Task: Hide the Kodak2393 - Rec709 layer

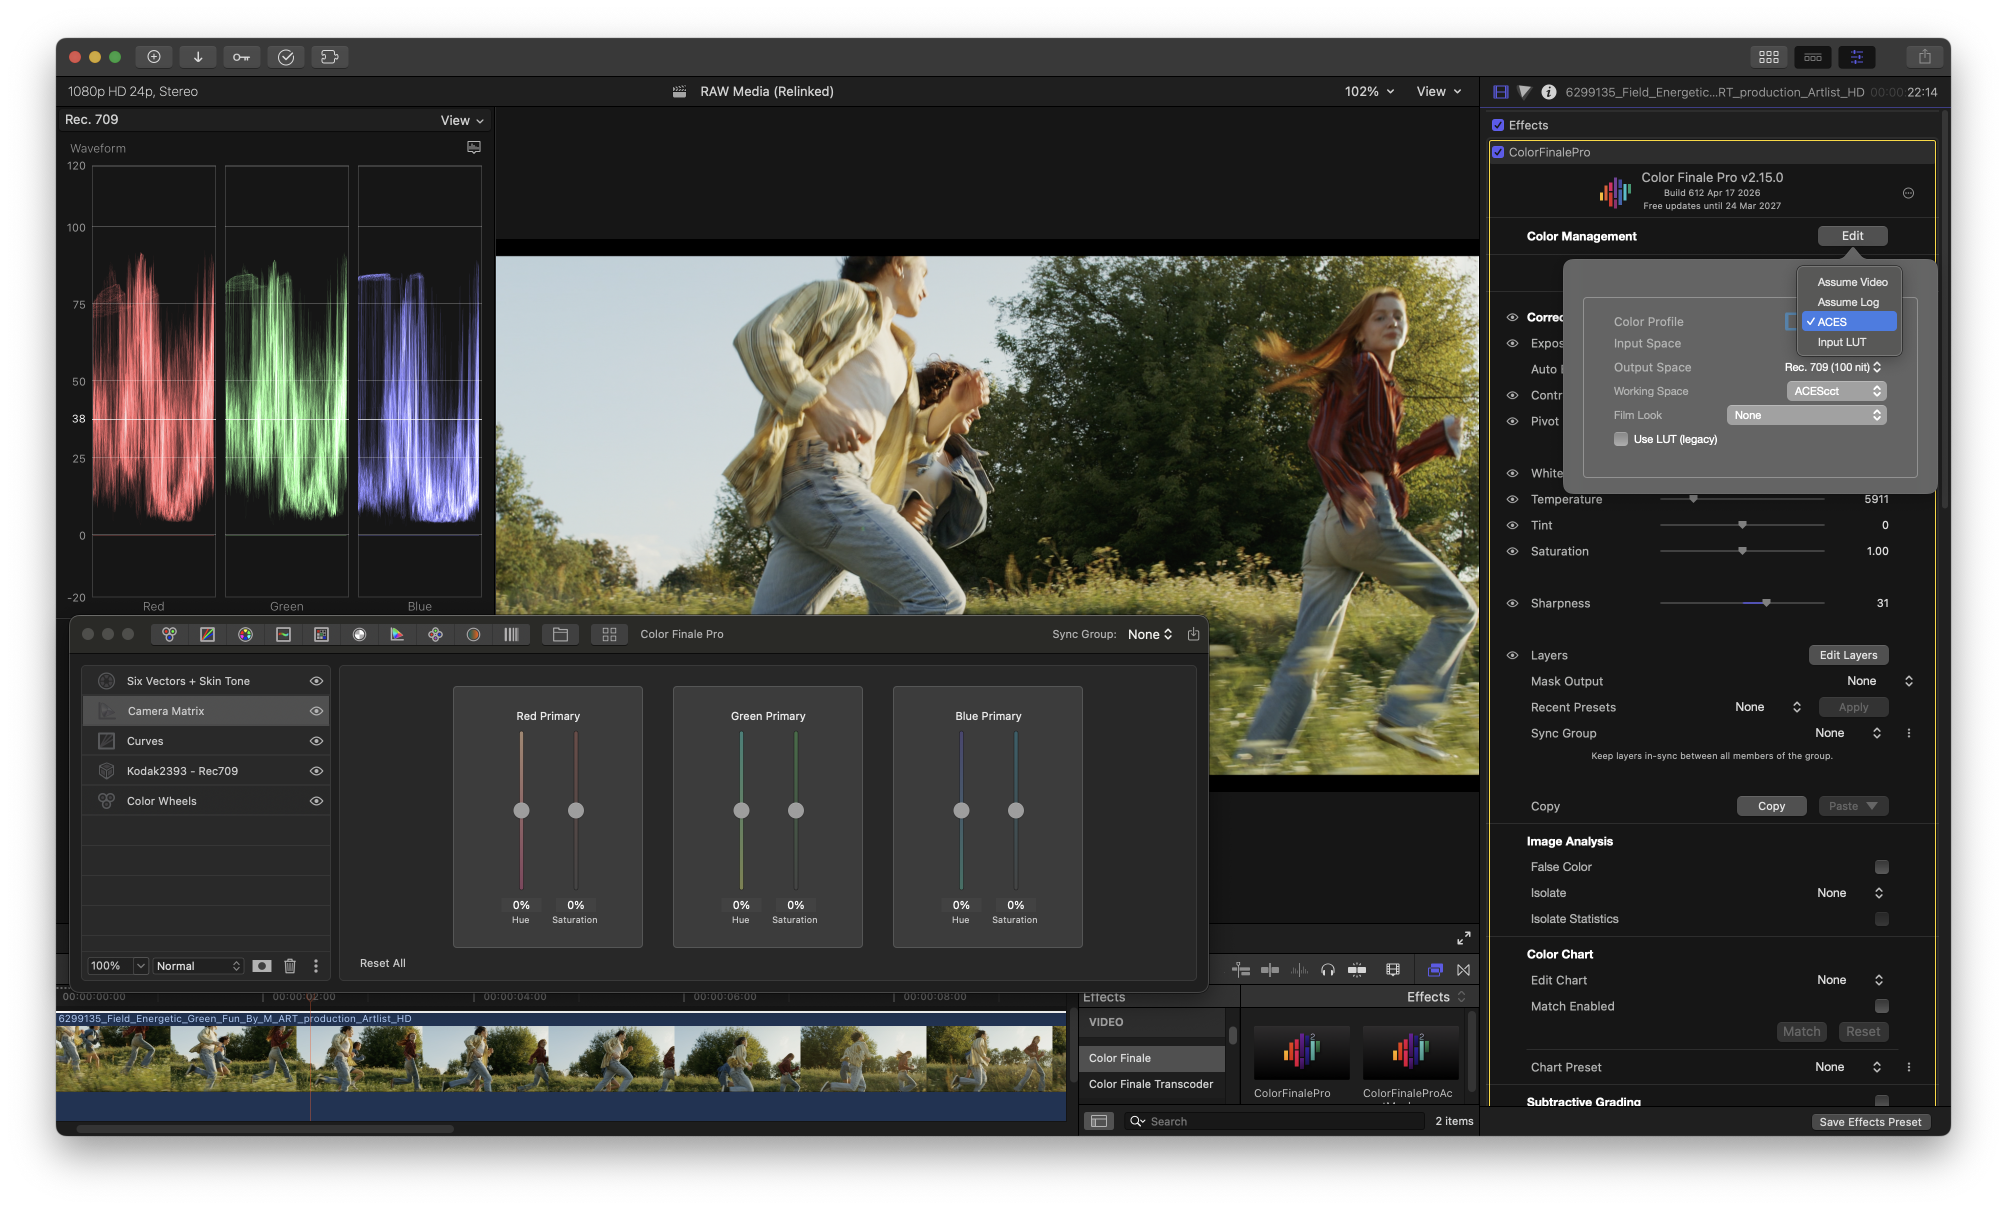Action: 316,772
